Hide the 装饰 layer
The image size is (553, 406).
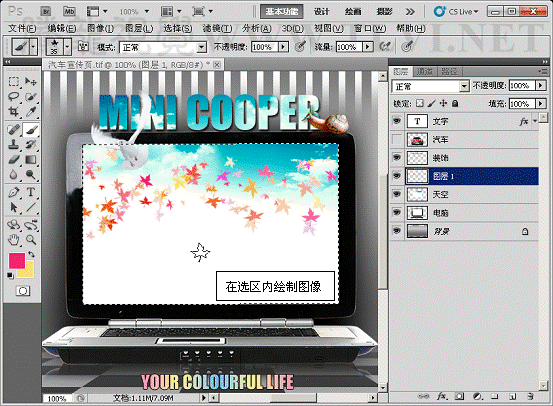pos(397,158)
